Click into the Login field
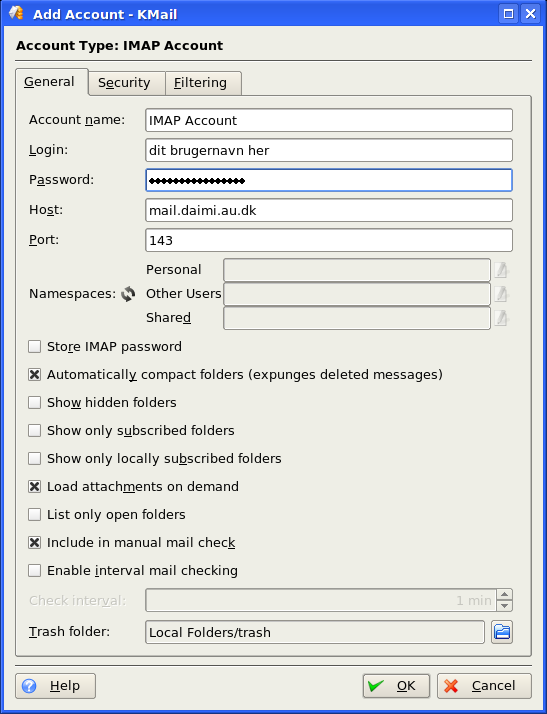Image resolution: width=547 pixels, height=714 pixels. coord(329,150)
